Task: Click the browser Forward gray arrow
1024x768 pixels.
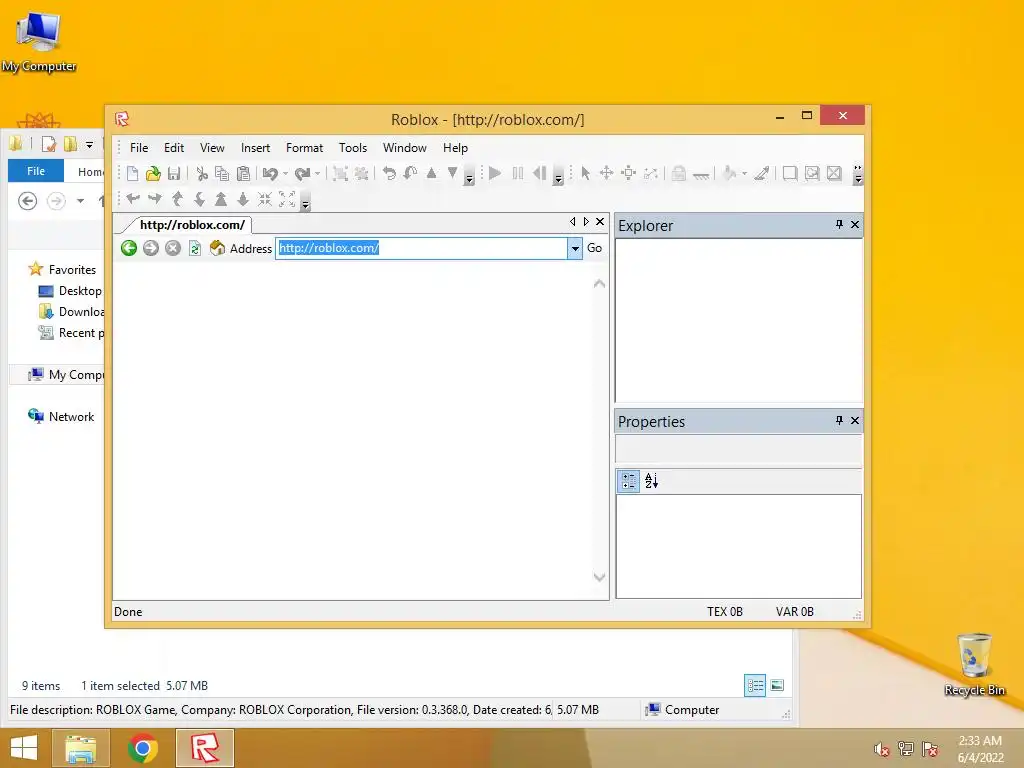Action: pyautogui.click(x=151, y=248)
